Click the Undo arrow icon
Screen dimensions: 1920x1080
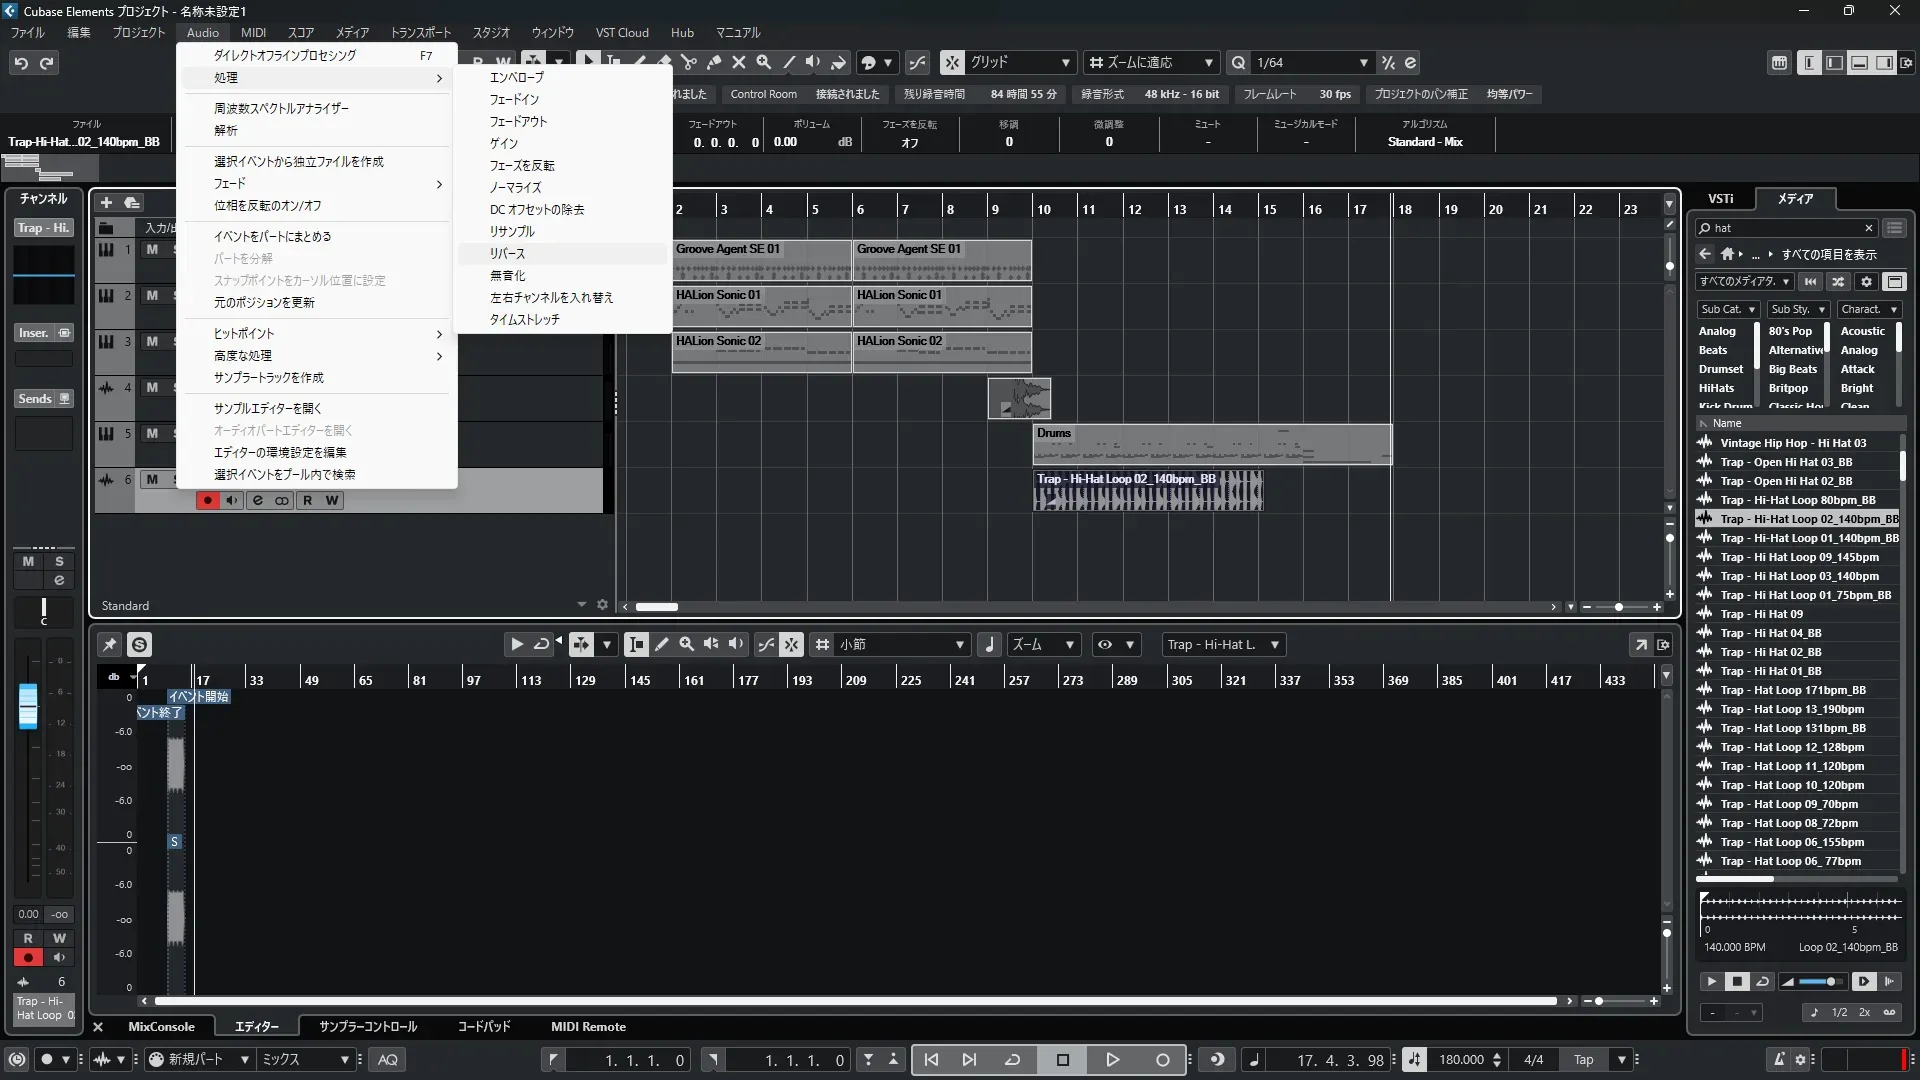[x=21, y=63]
